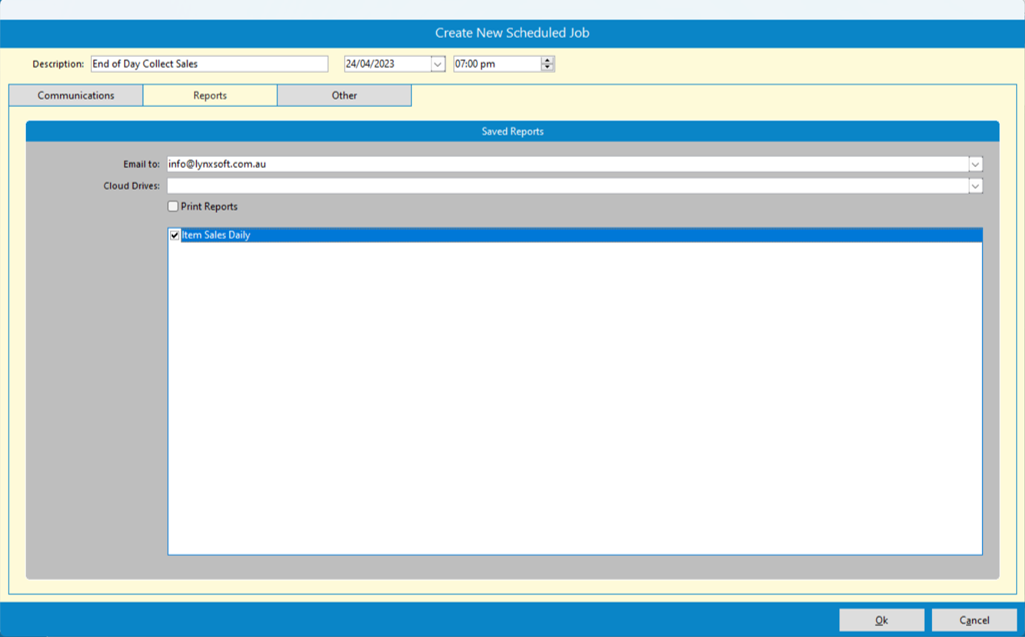
Task: Click the Saved Reports section header
Action: click(512, 131)
